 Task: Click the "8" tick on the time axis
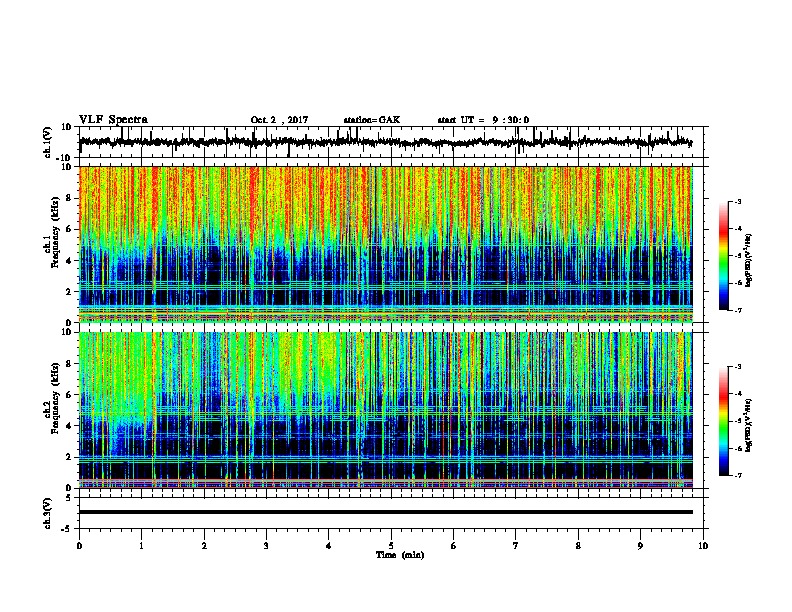coord(578,546)
